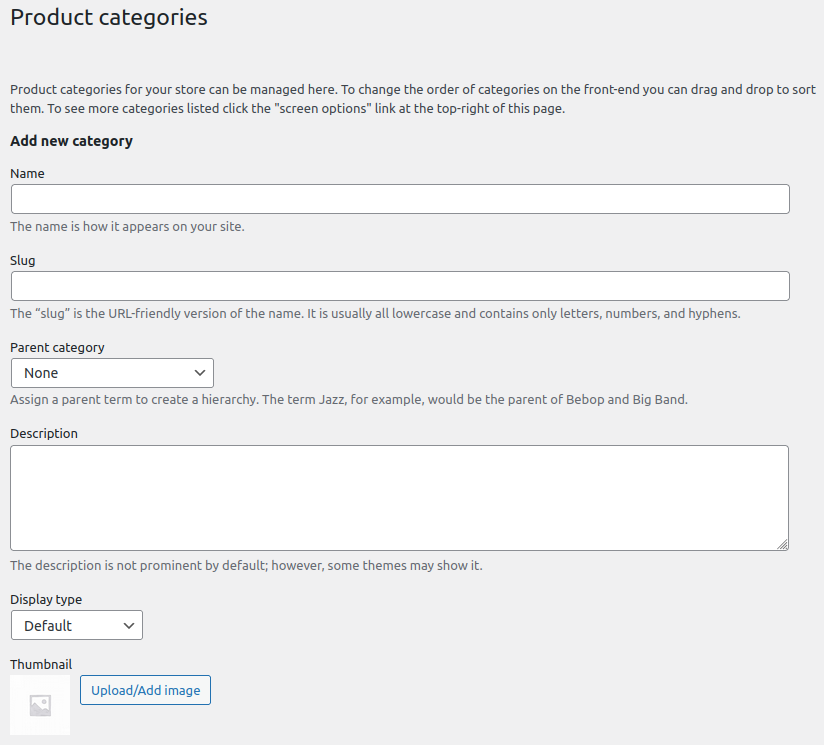Viewport: 824px width, 745px height.
Task: Click the Product categories page heading
Action: (109, 17)
